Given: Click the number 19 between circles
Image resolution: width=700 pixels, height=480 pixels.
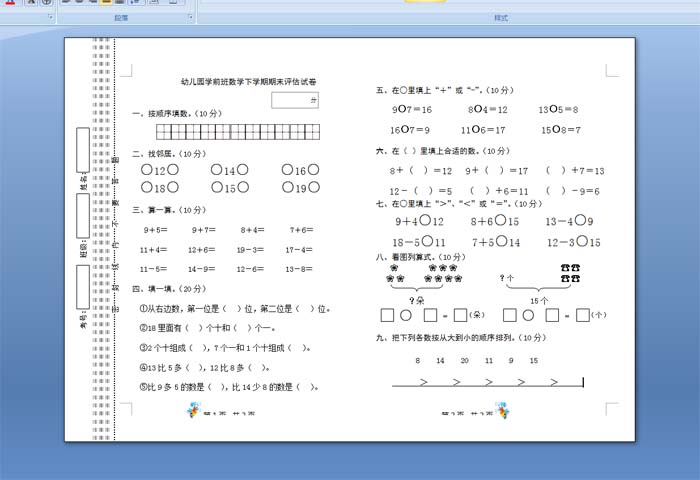Looking at the screenshot, I should [x=301, y=188].
